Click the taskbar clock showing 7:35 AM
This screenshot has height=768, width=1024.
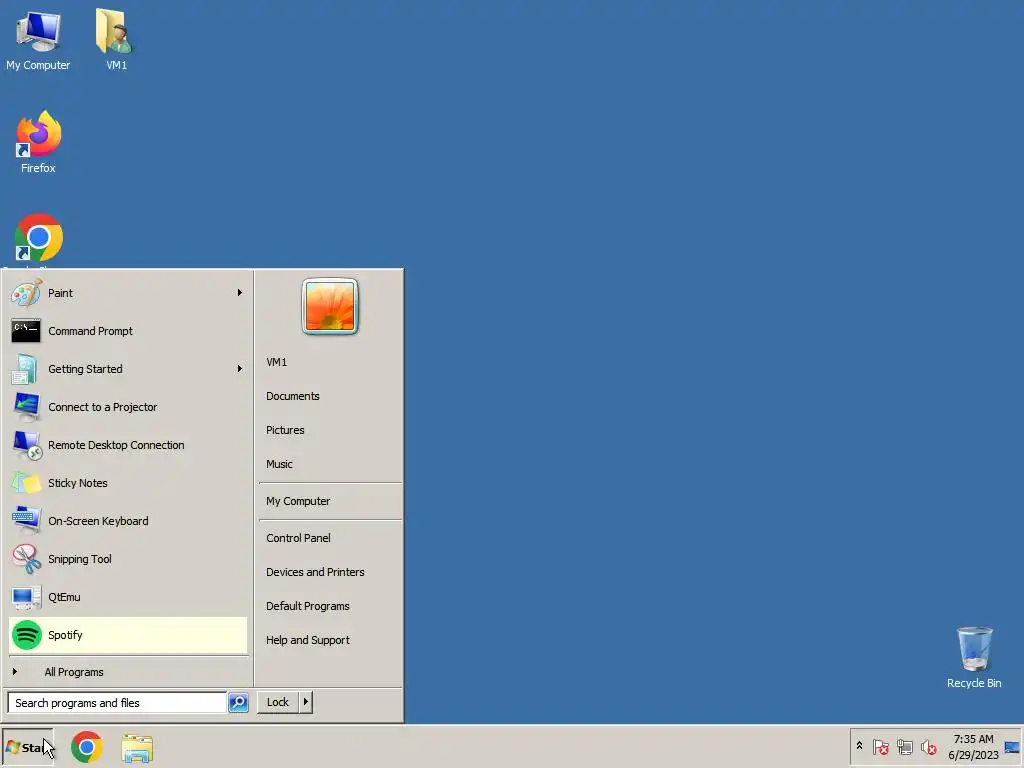click(x=973, y=747)
